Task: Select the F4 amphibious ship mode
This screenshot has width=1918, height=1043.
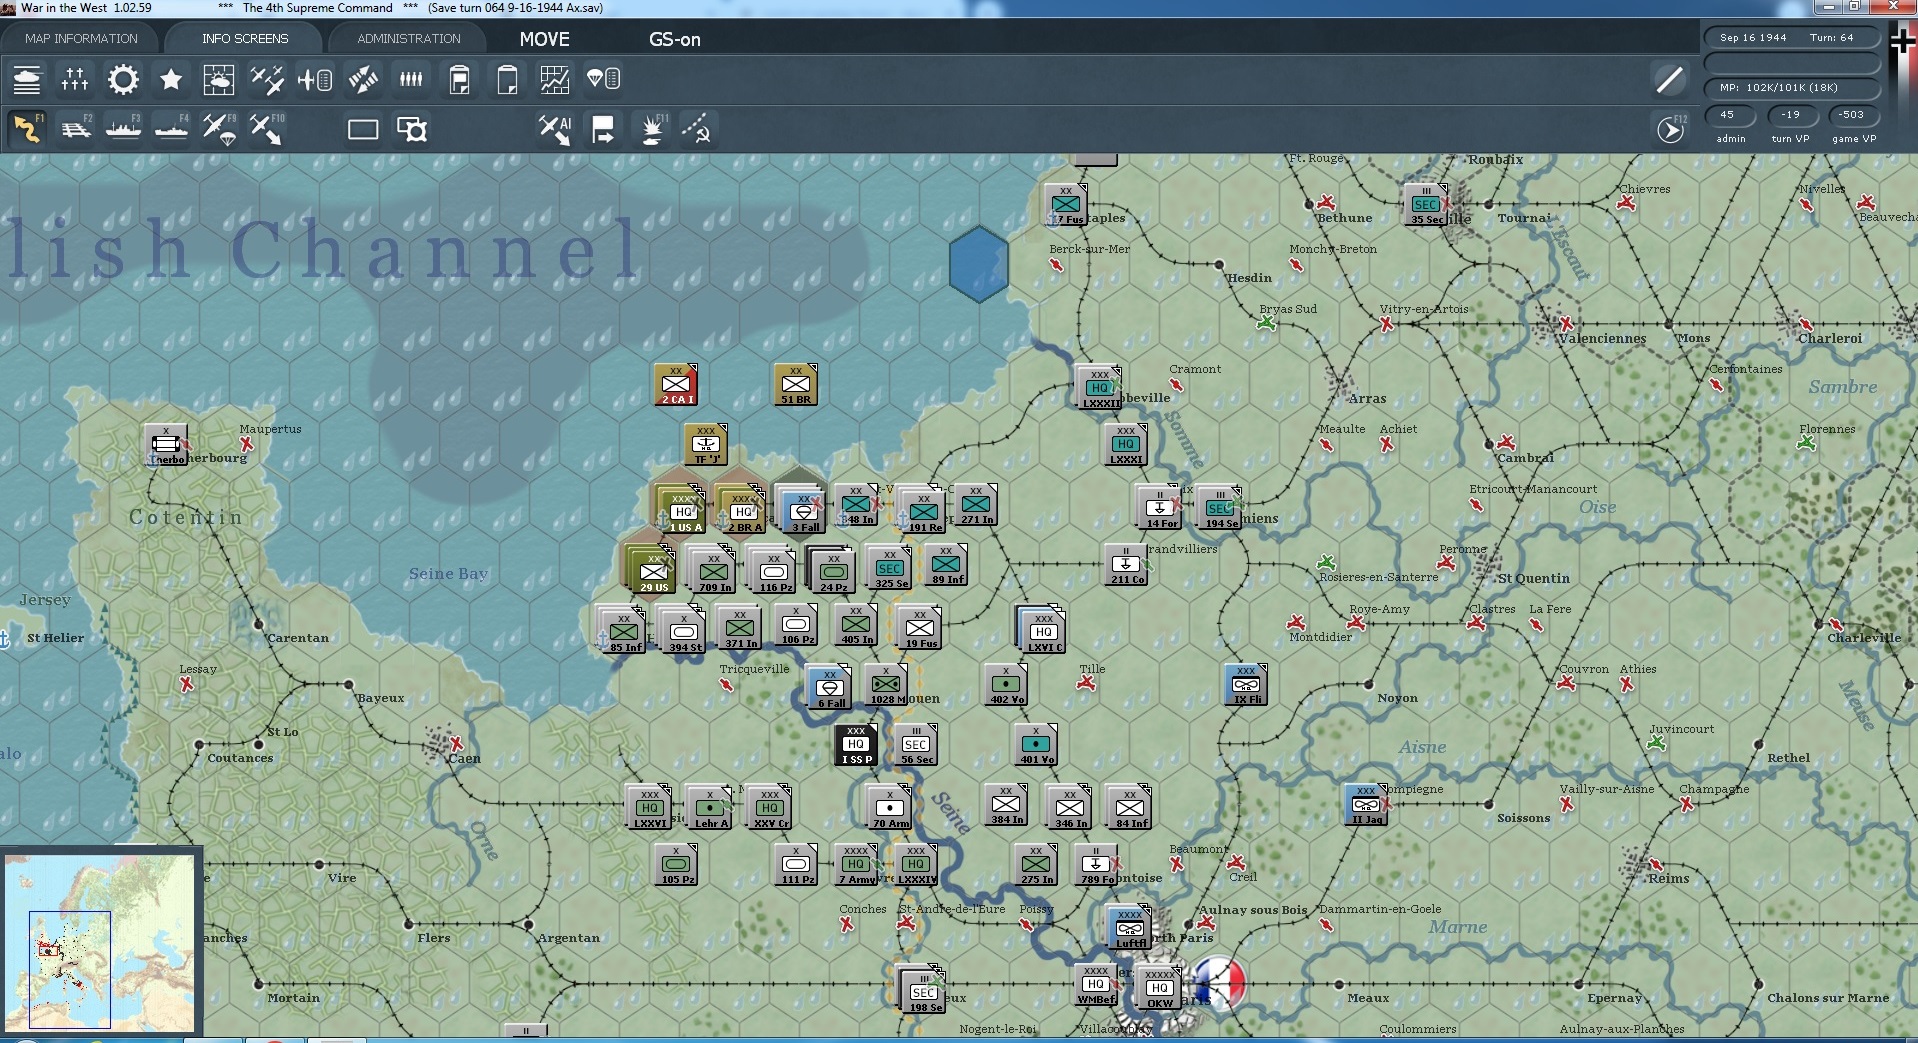Action: tap(171, 129)
